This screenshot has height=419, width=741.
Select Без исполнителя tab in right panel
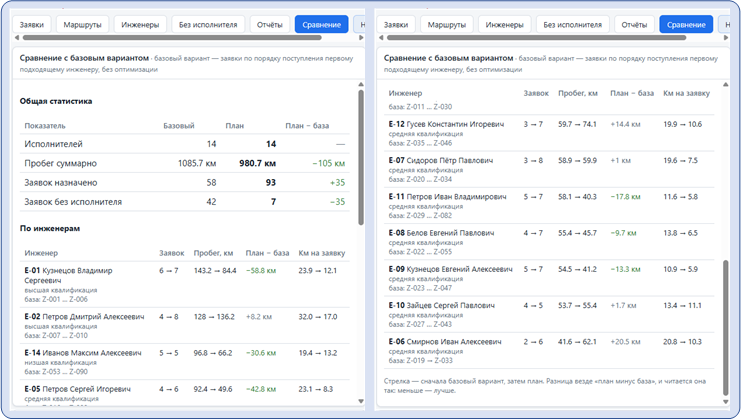point(572,25)
